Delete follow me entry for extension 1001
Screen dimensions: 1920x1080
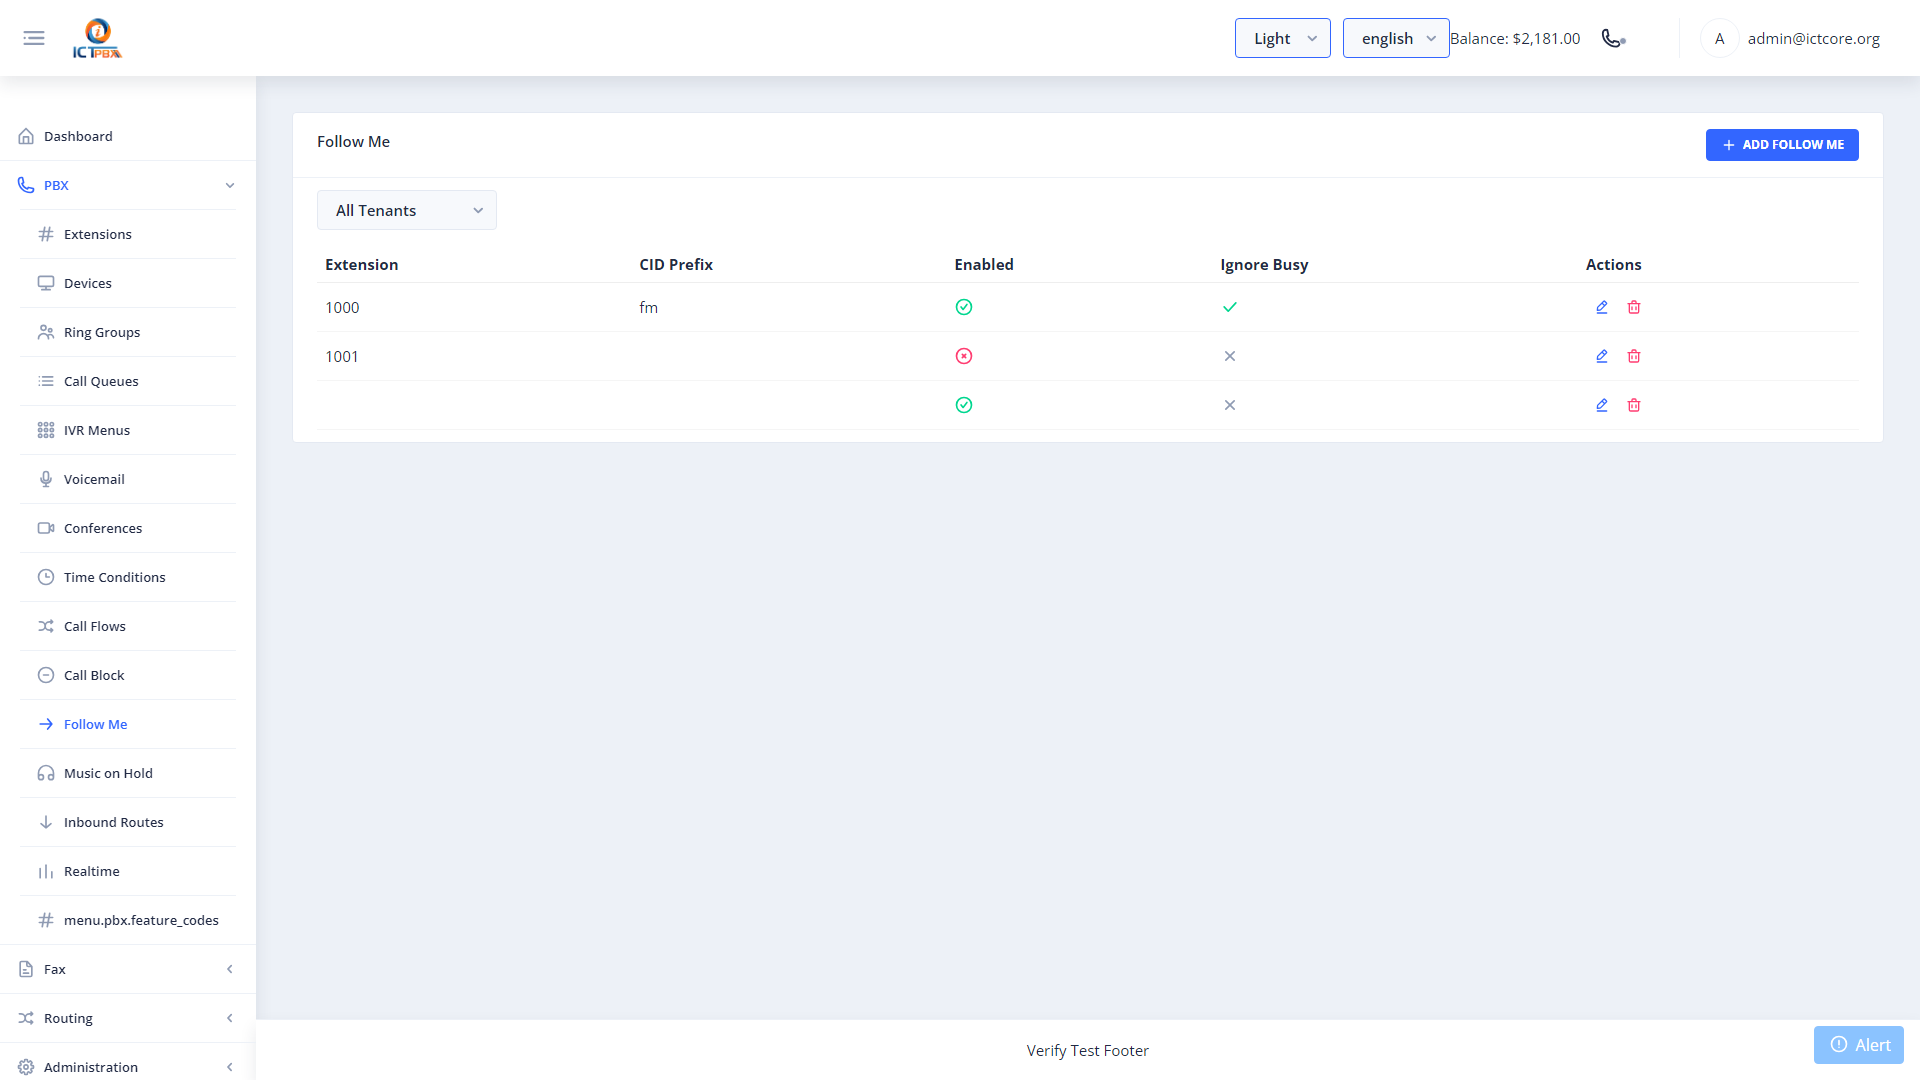(x=1634, y=356)
